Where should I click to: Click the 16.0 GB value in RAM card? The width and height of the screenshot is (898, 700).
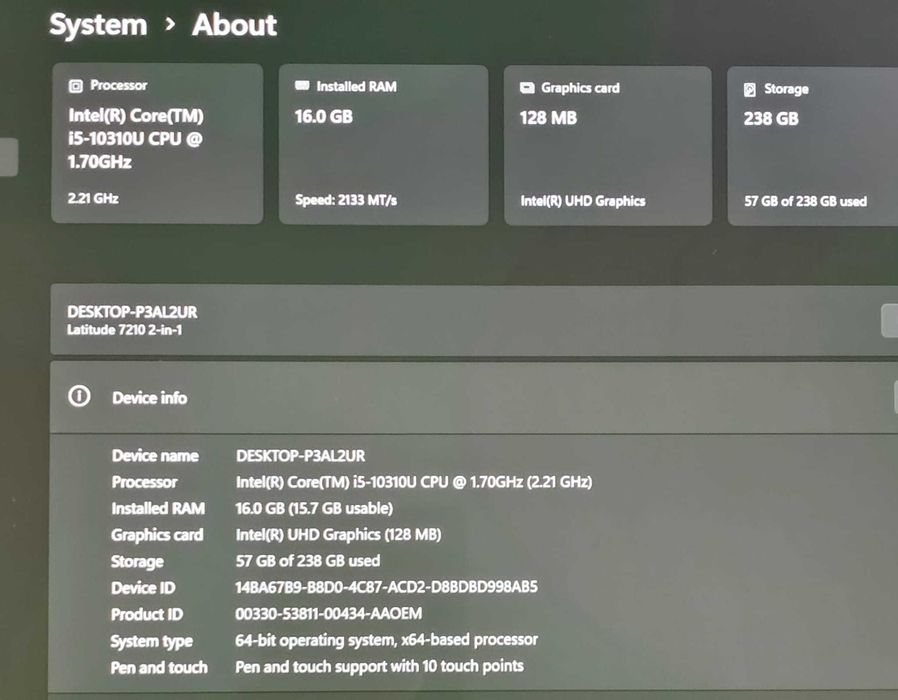tap(324, 117)
